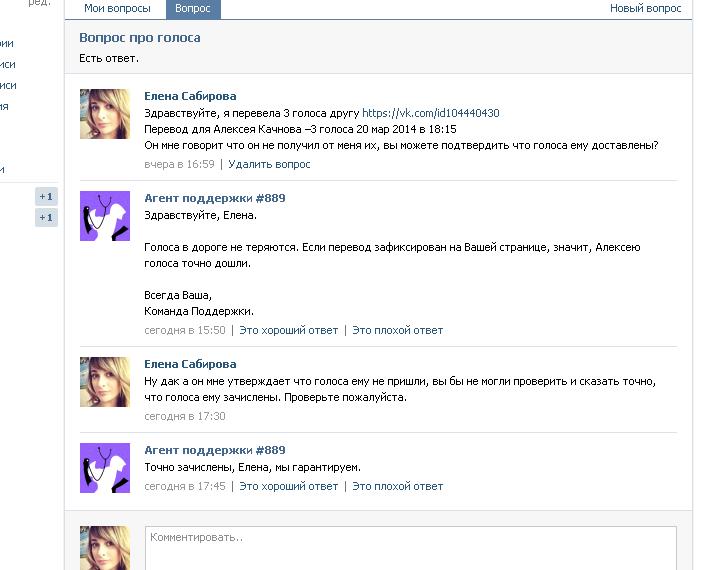Mark the 17:45 reply as Это хороший ответ
728x570 pixels.
[x=289, y=486]
